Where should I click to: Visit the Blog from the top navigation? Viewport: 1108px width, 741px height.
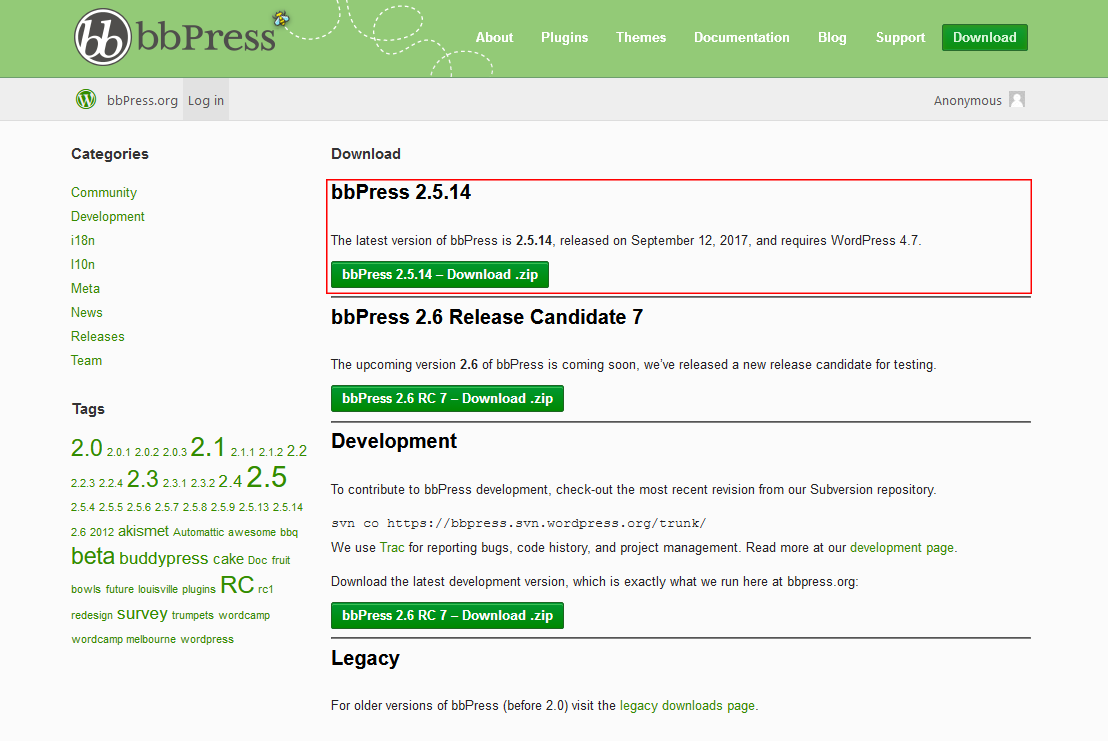[832, 37]
